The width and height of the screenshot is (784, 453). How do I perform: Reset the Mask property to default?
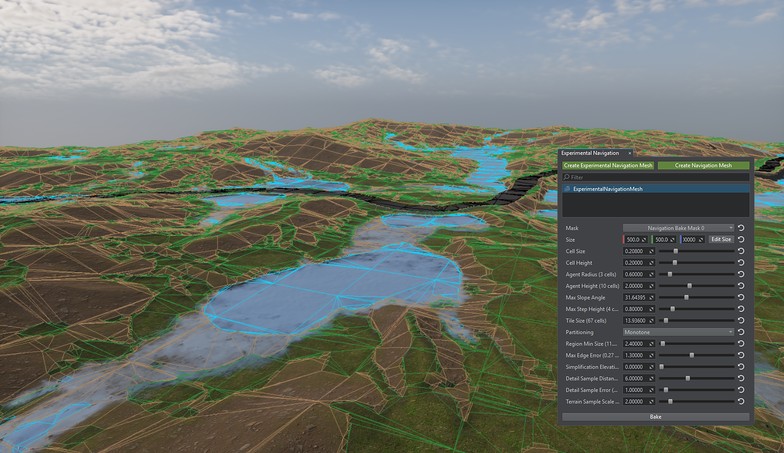(x=741, y=228)
